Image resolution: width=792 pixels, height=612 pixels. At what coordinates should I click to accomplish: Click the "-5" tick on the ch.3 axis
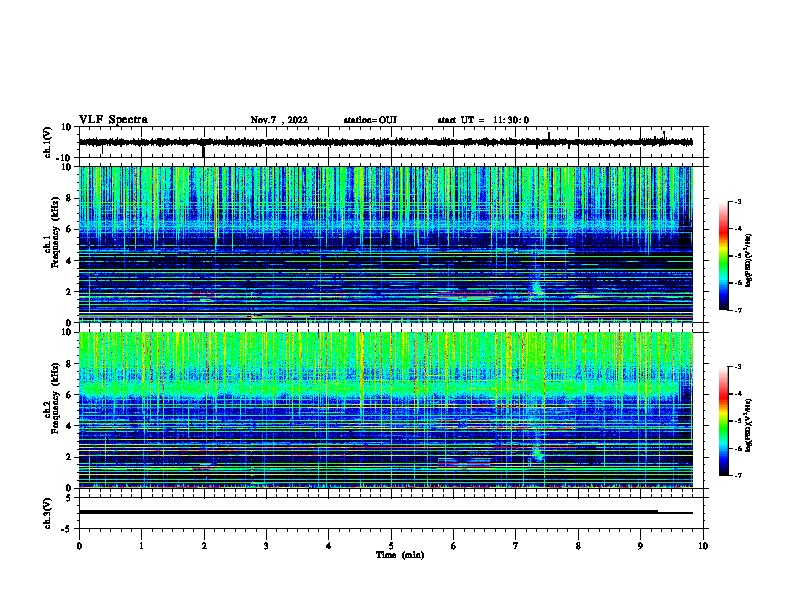(x=68, y=529)
